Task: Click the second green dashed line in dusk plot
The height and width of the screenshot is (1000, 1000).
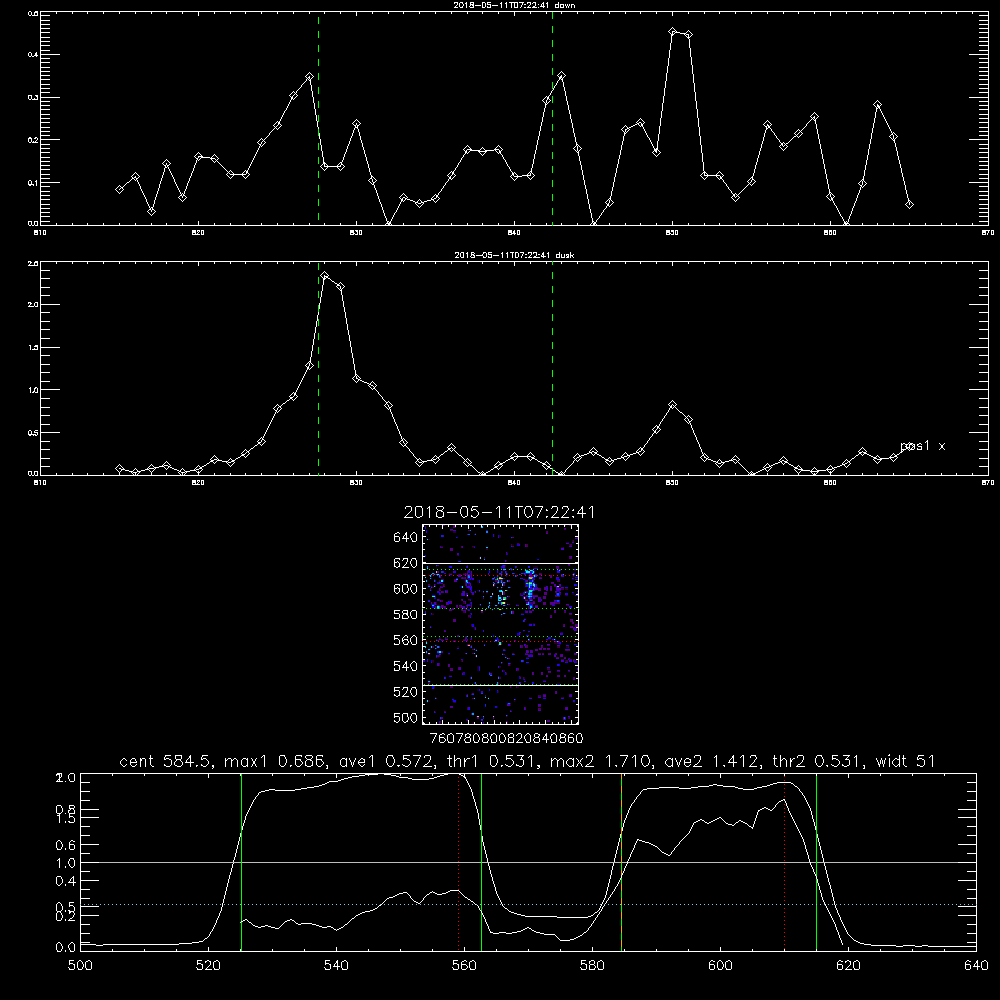Action: pos(552,369)
